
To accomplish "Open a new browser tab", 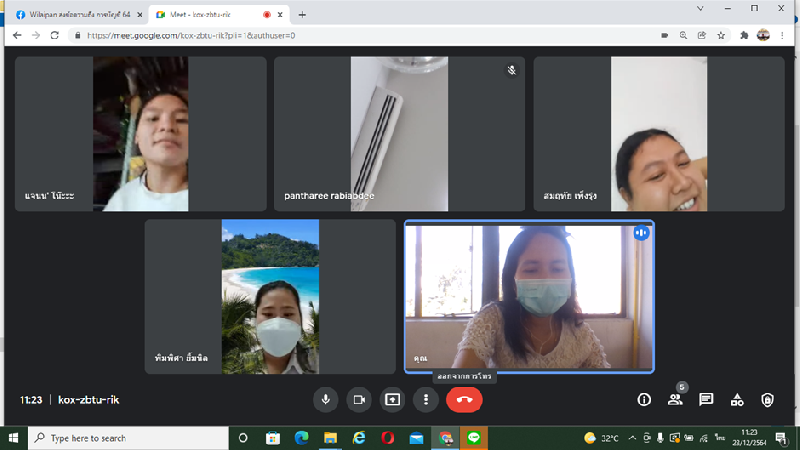I will click(302, 15).
